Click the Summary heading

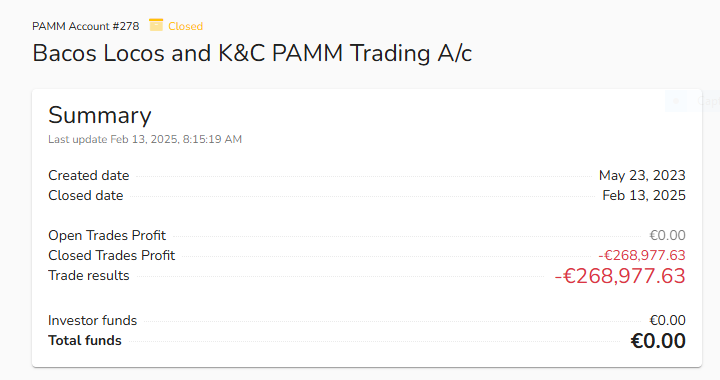point(100,115)
